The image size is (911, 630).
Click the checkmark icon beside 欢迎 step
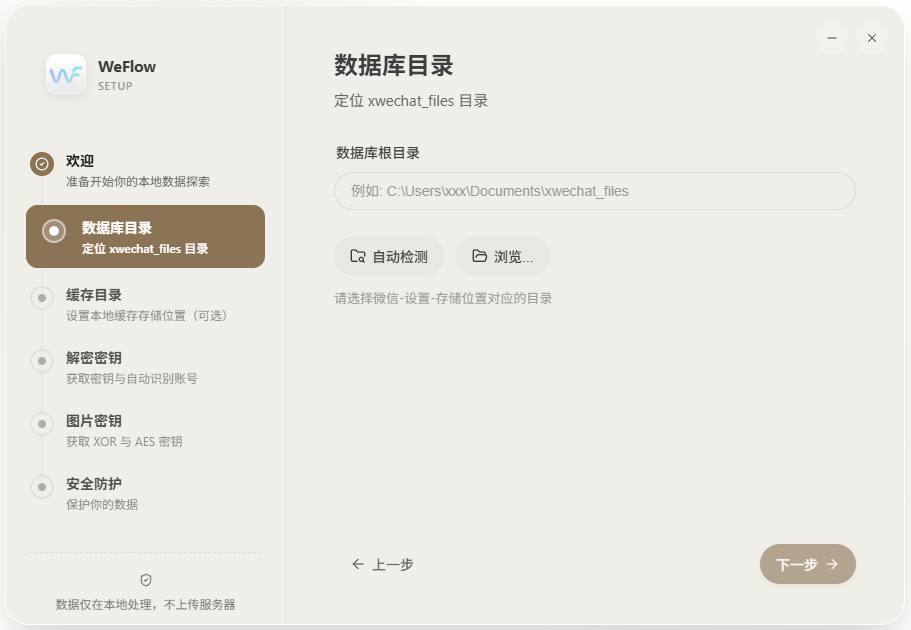click(x=42, y=163)
